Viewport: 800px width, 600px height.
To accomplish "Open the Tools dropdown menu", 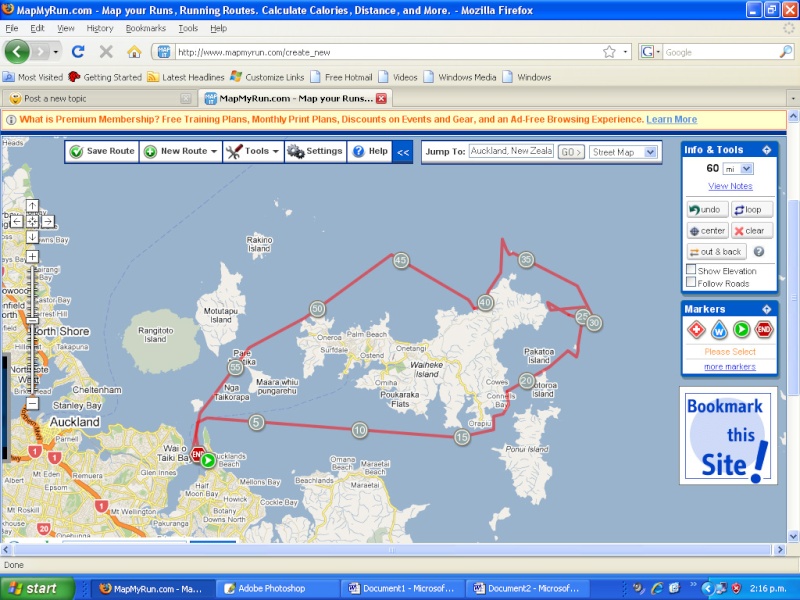I will pyautogui.click(x=253, y=152).
